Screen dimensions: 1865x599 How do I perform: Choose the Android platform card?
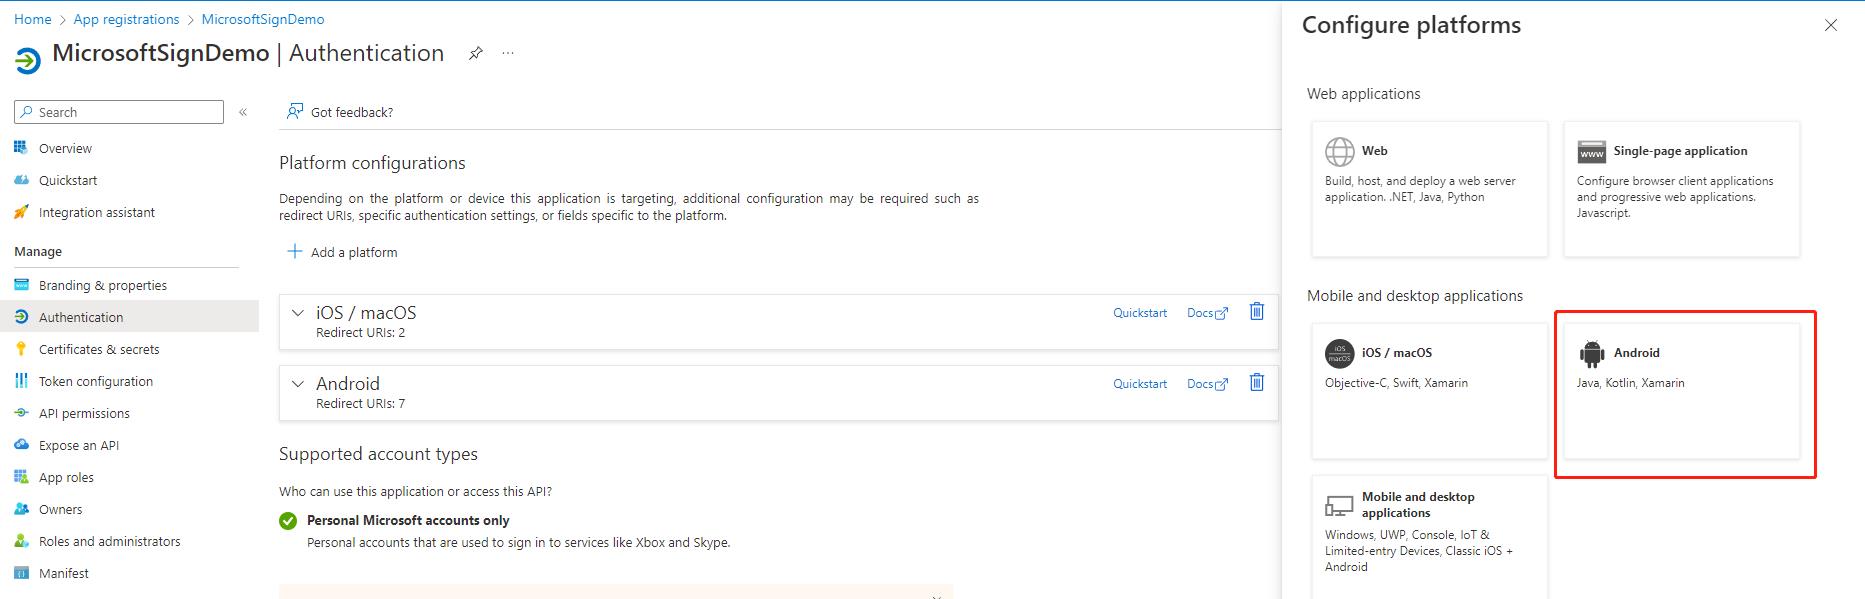1682,391
